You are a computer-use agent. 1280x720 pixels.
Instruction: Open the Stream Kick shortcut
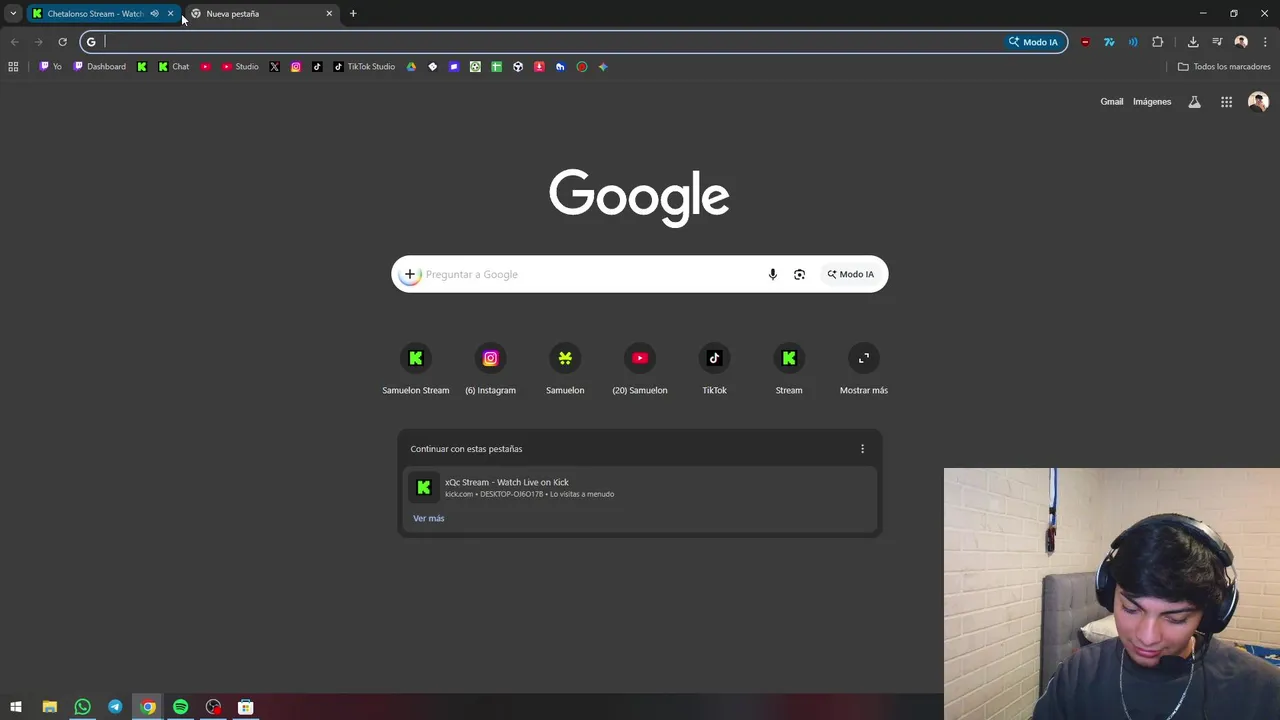click(x=789, y=369)
